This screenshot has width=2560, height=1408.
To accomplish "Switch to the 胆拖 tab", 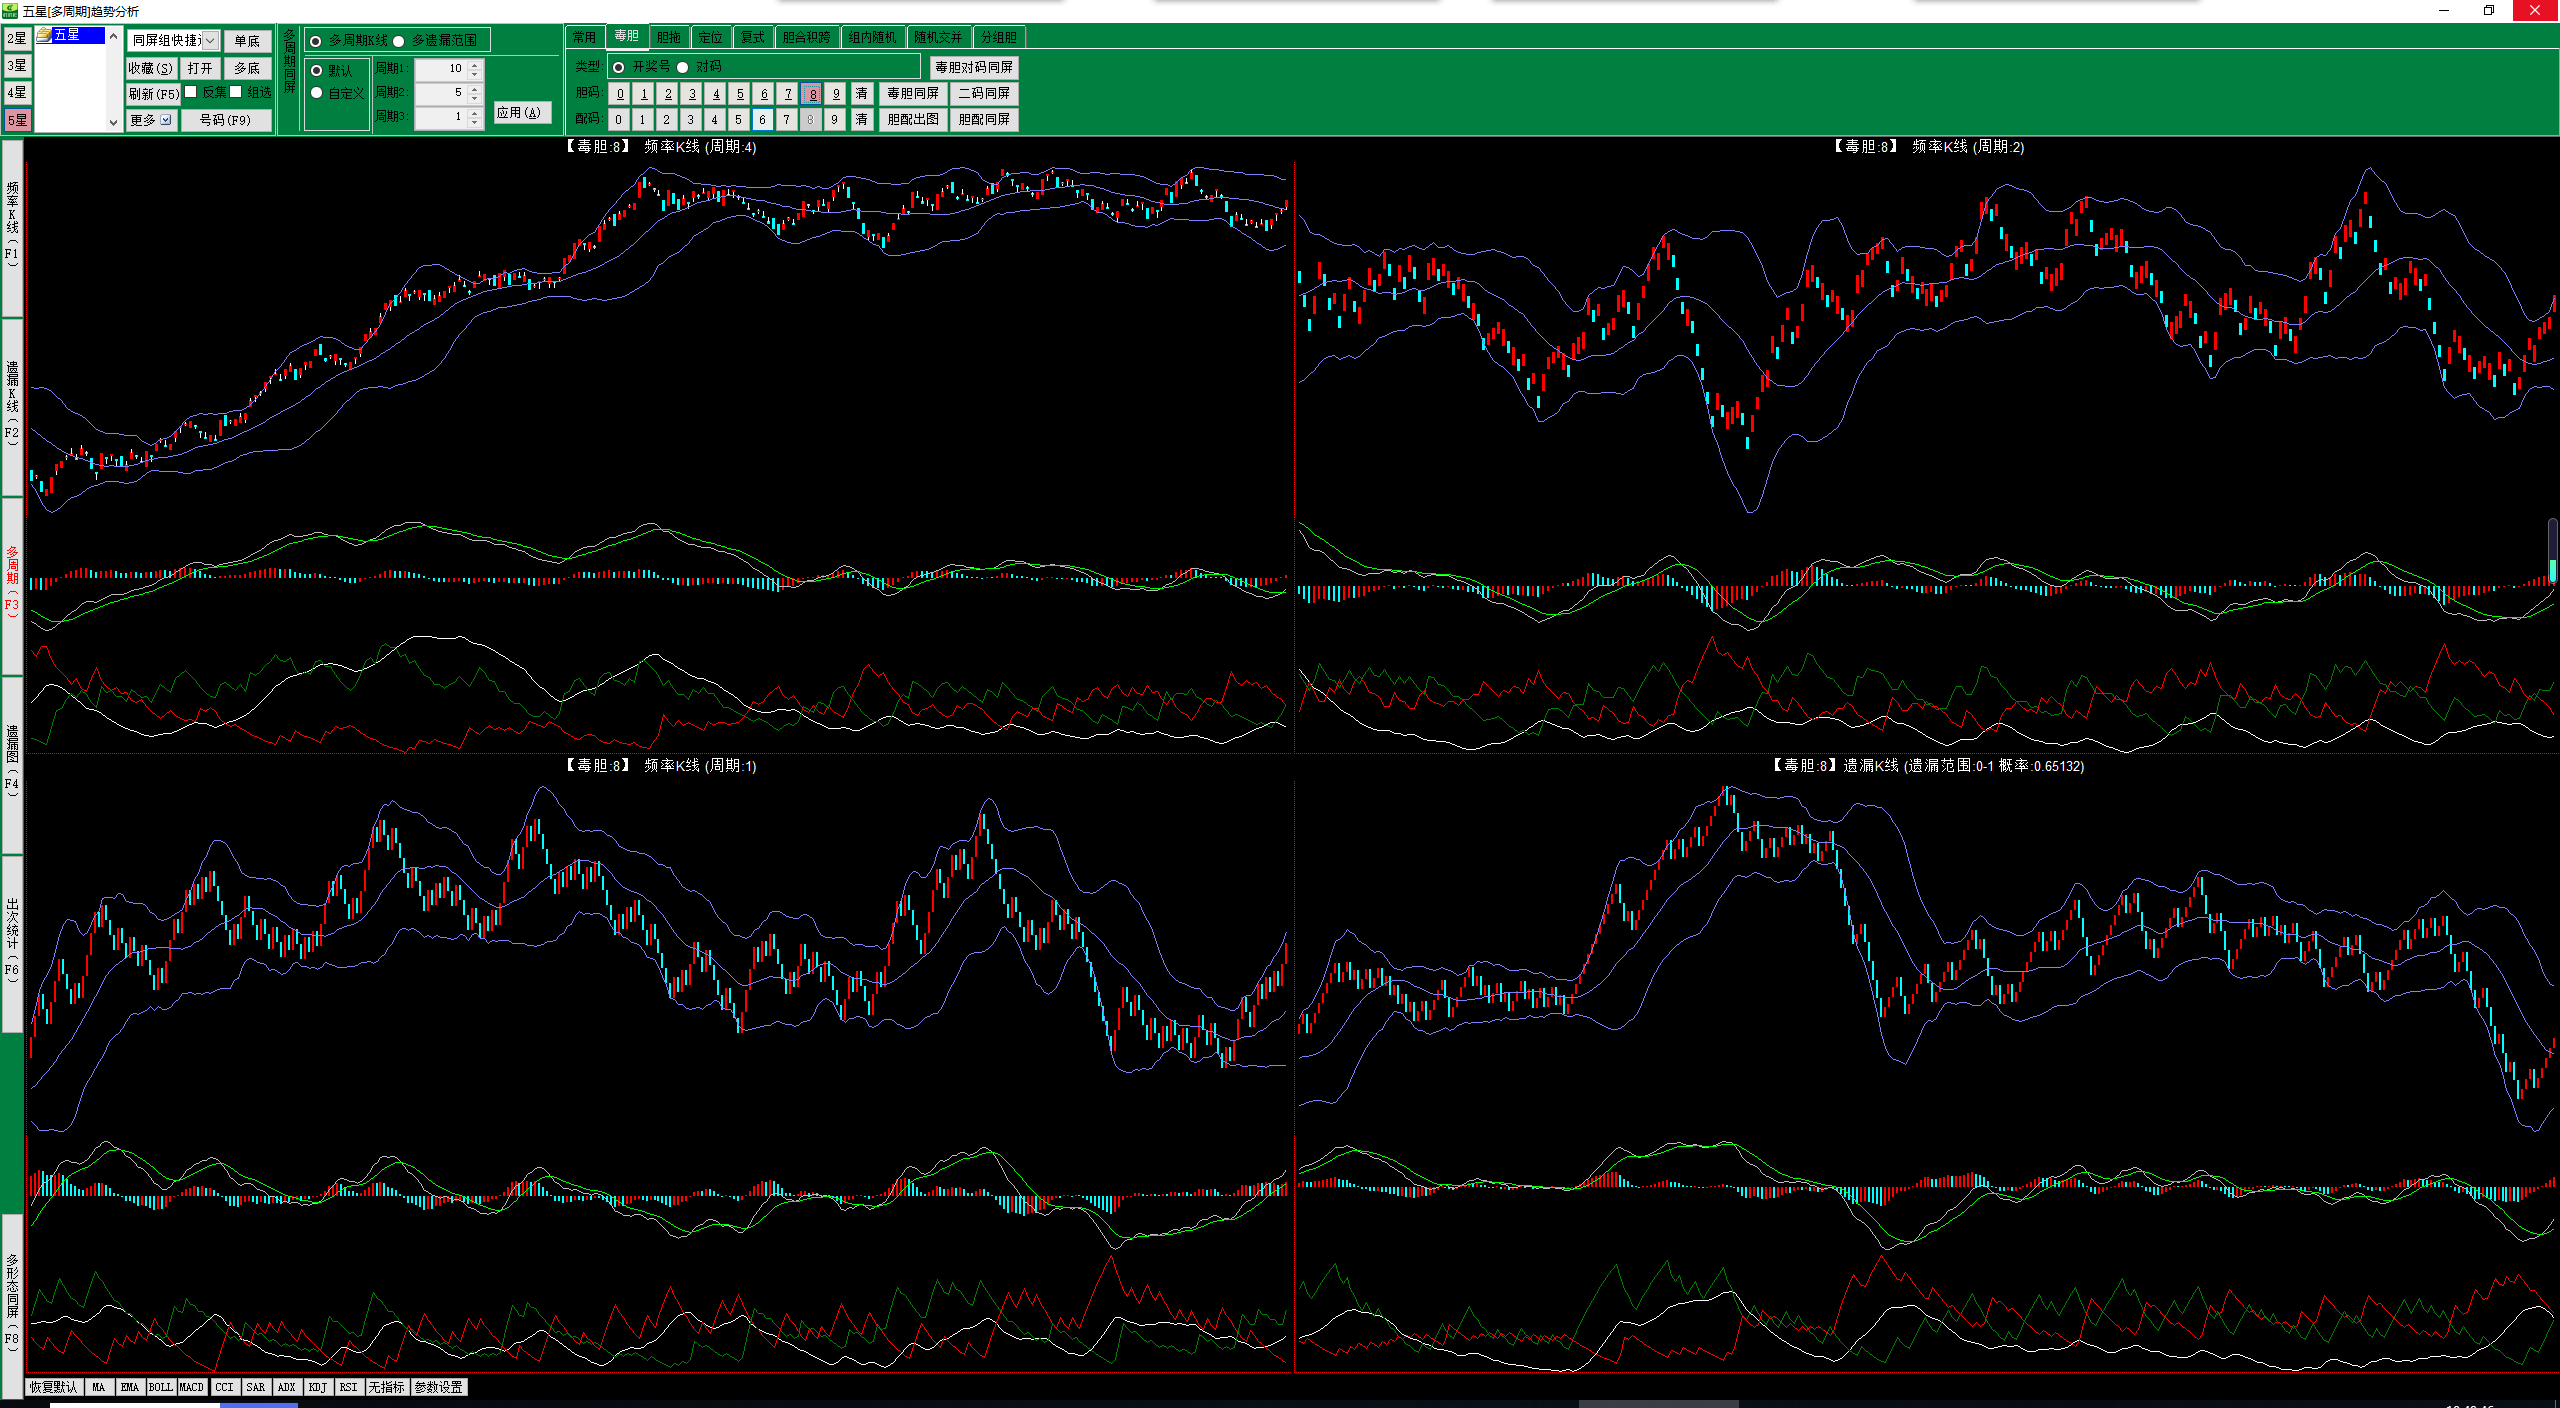I will click(x=668, y=37).
